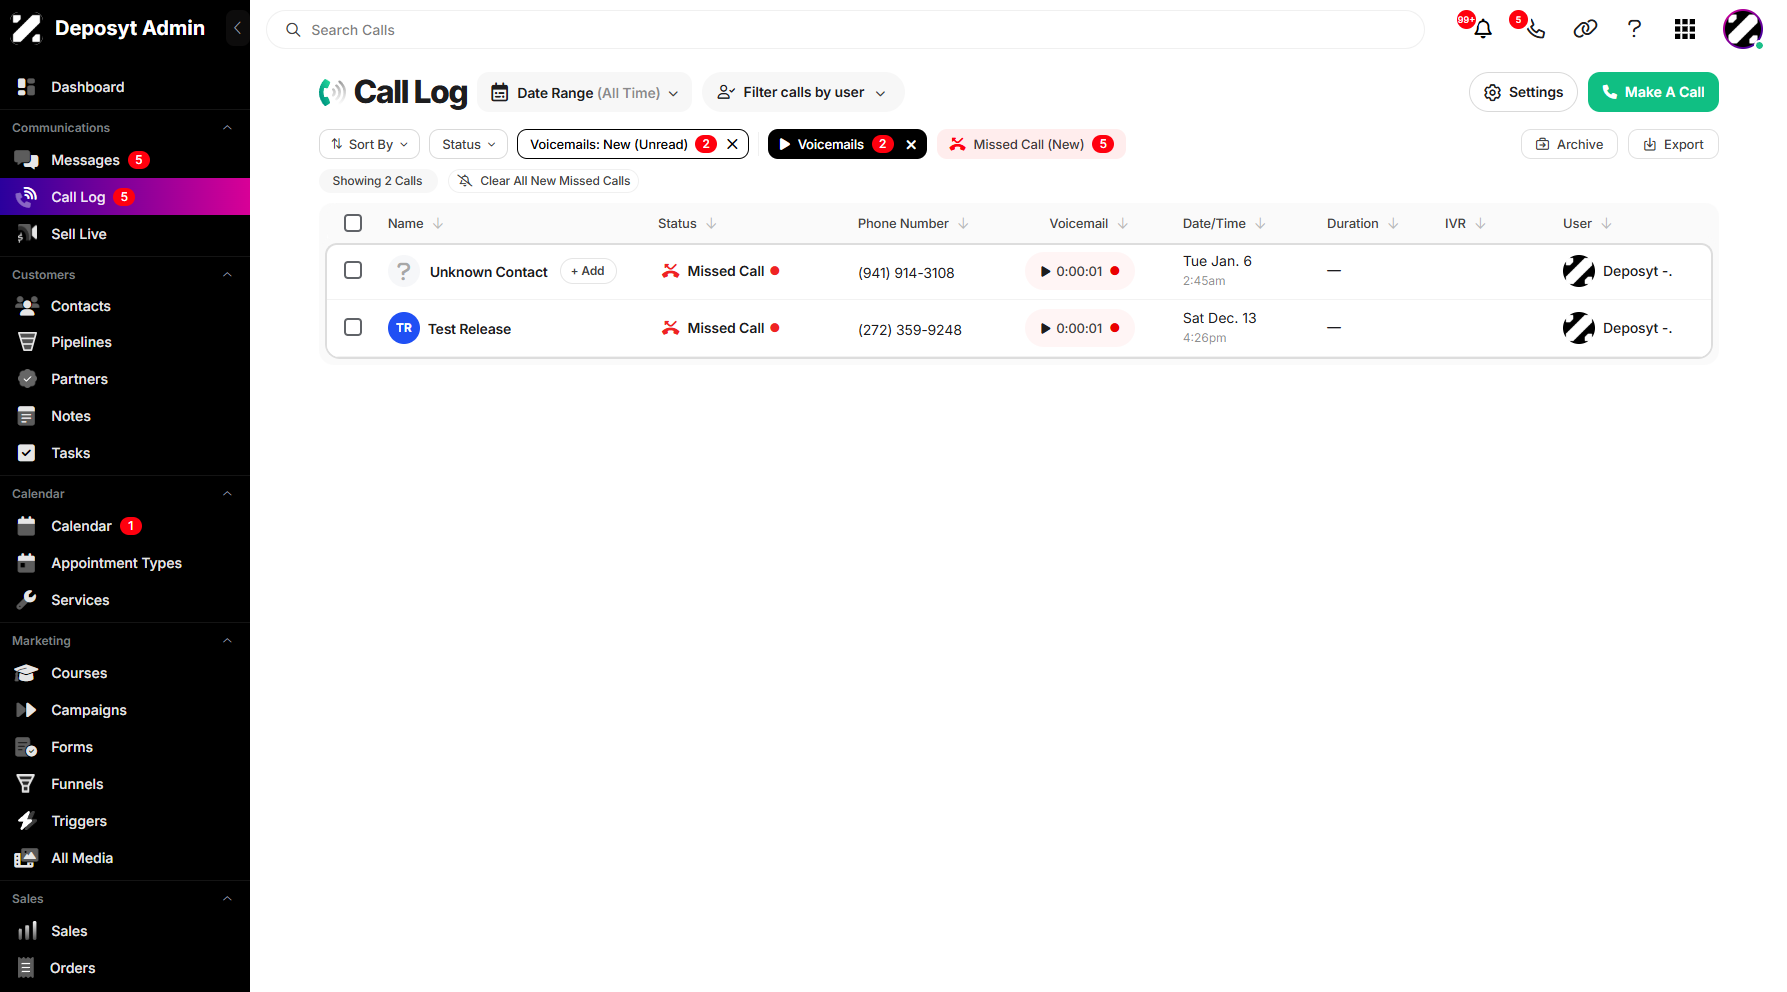Viewport: 1787px width, 992px height.
Task: Sort by Date/Time column arrow
Action: pyautogui.click(x=1260, y=223)
